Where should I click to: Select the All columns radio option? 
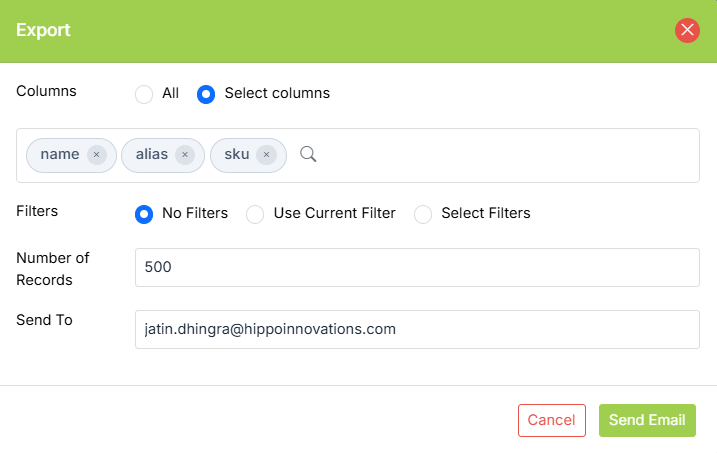pos(144,94)
